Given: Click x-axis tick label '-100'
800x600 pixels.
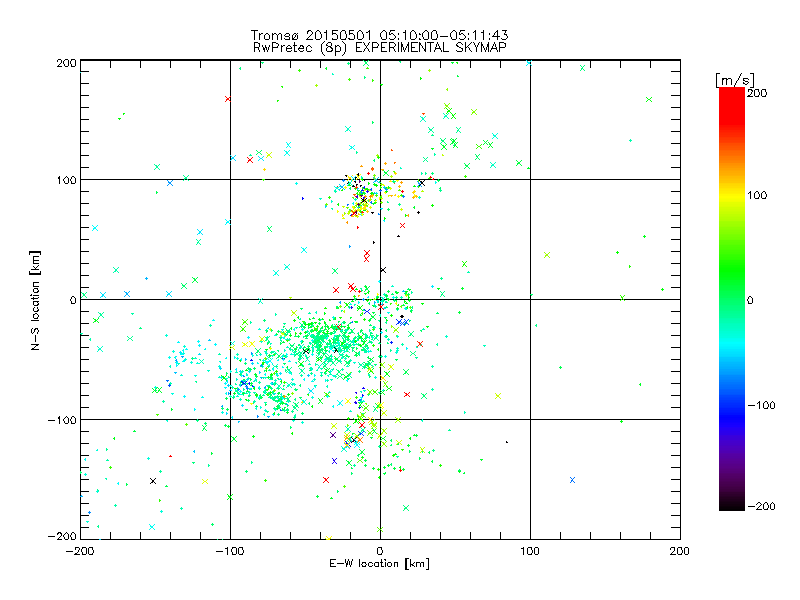Looking at the screenshot, I should coord(230,551).
